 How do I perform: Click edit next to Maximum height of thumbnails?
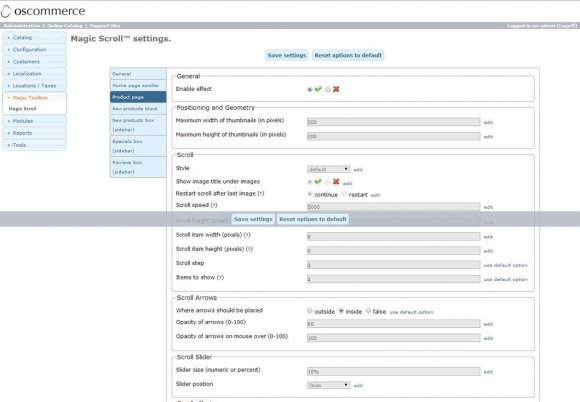coord(488,137)
